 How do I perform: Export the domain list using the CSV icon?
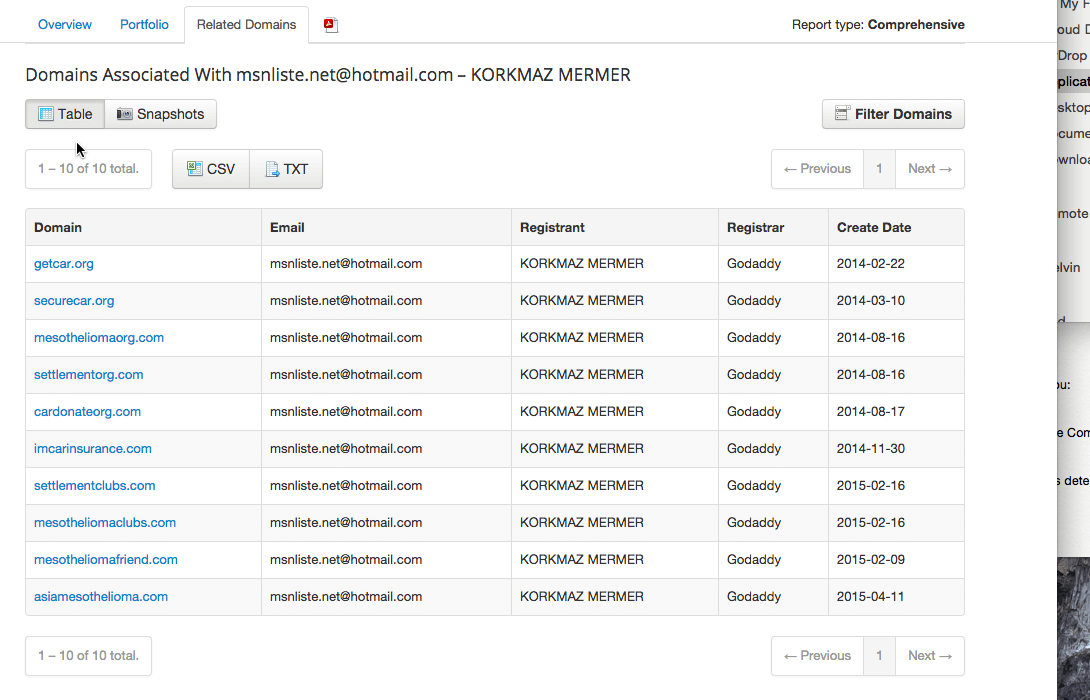pyautogui.click(x=195, y=169)
